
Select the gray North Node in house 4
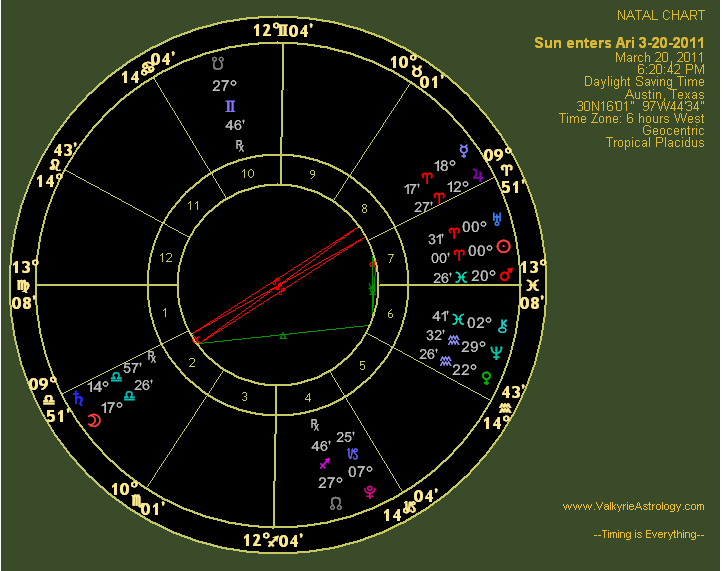coord(336,502)
